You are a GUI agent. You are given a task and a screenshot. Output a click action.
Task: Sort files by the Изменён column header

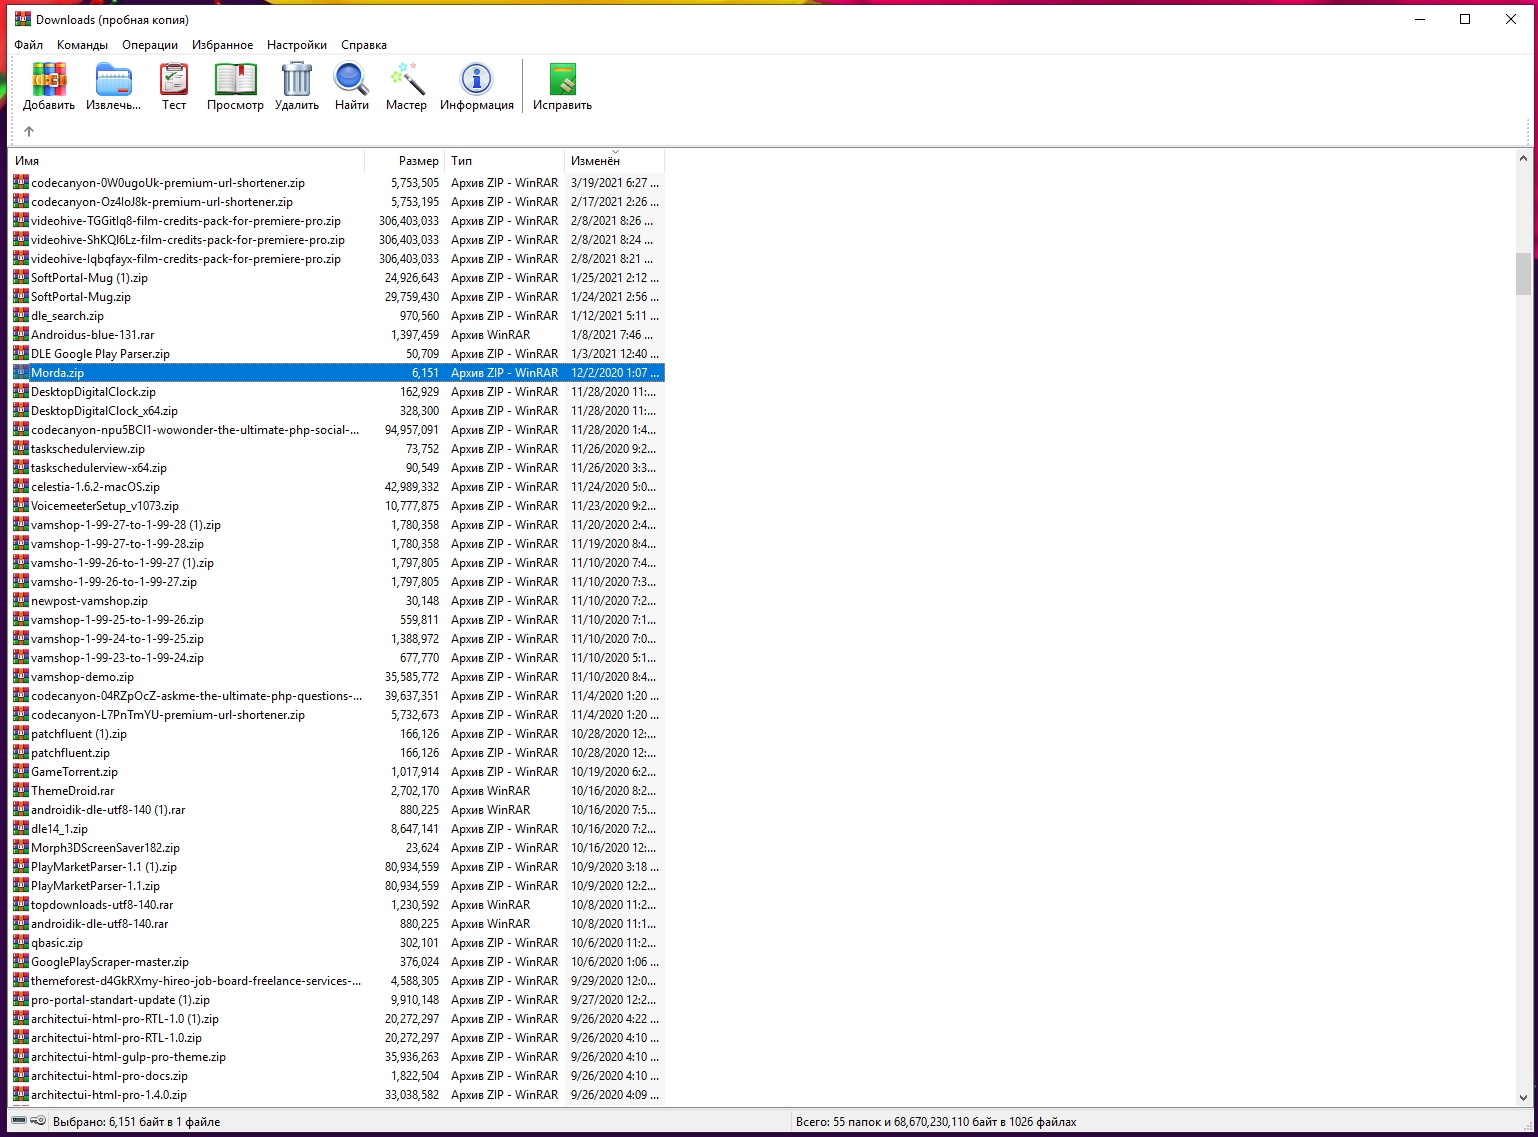click(x=615, y=161)
